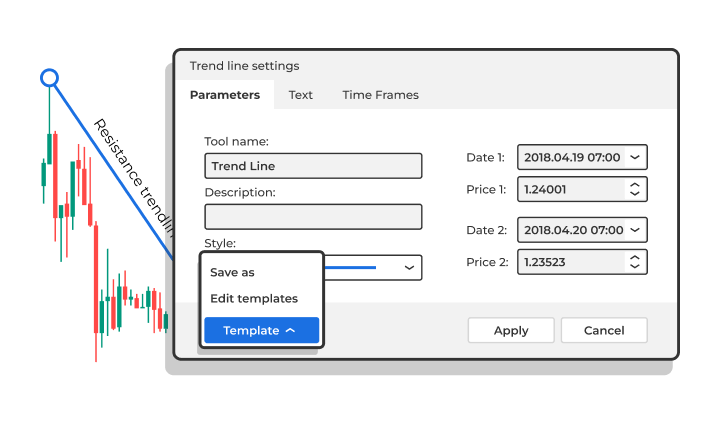Click the Price 1 stepper arrows

coord(634,189)
